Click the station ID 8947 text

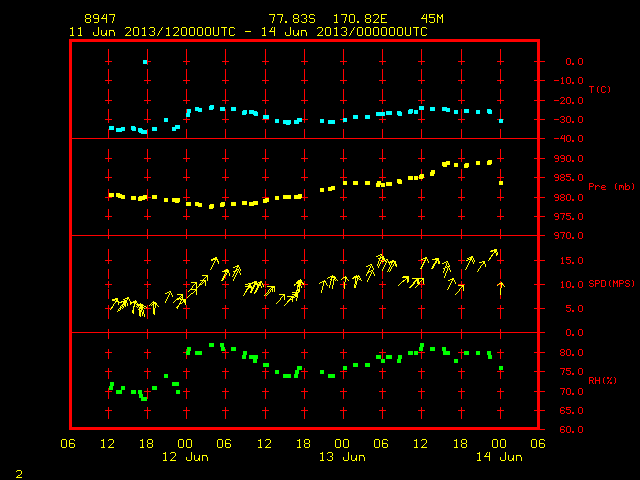[x=100, y=19]
